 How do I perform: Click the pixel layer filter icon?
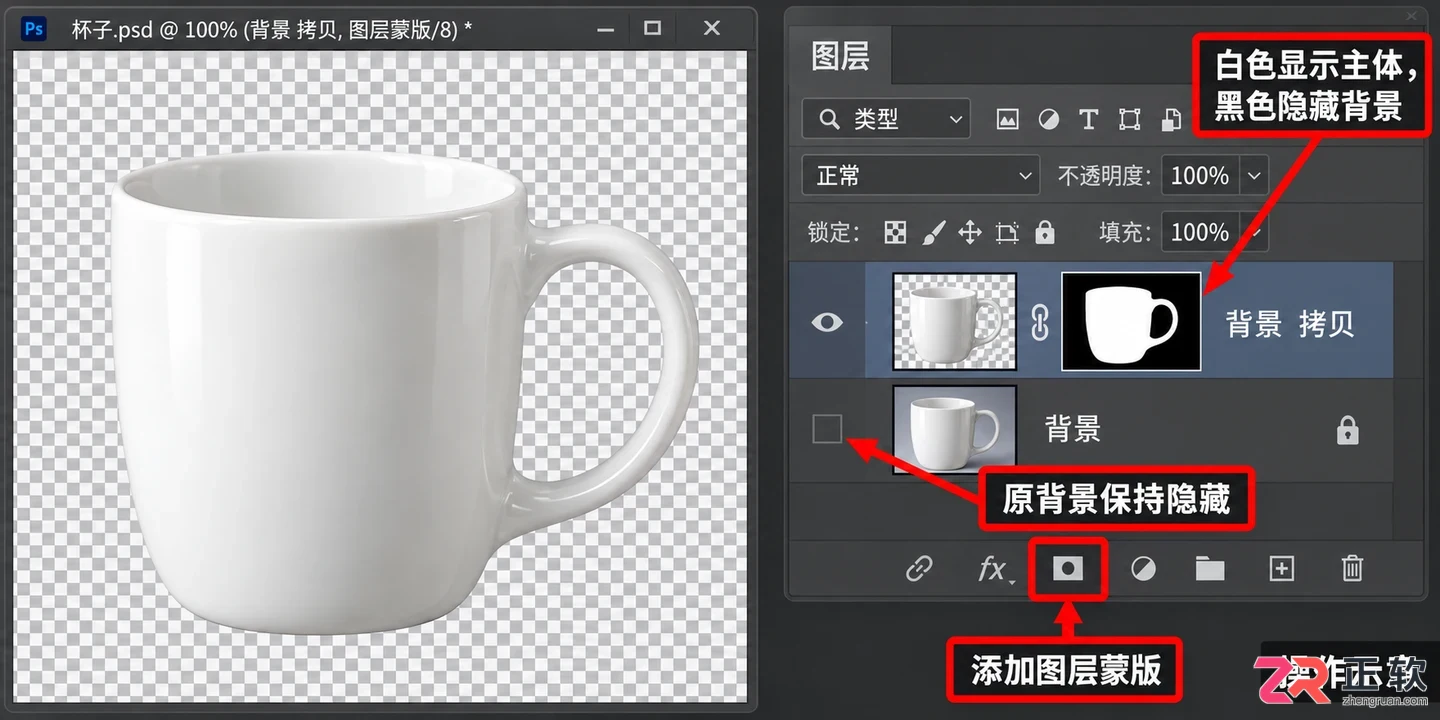[x=1007, y=120]
